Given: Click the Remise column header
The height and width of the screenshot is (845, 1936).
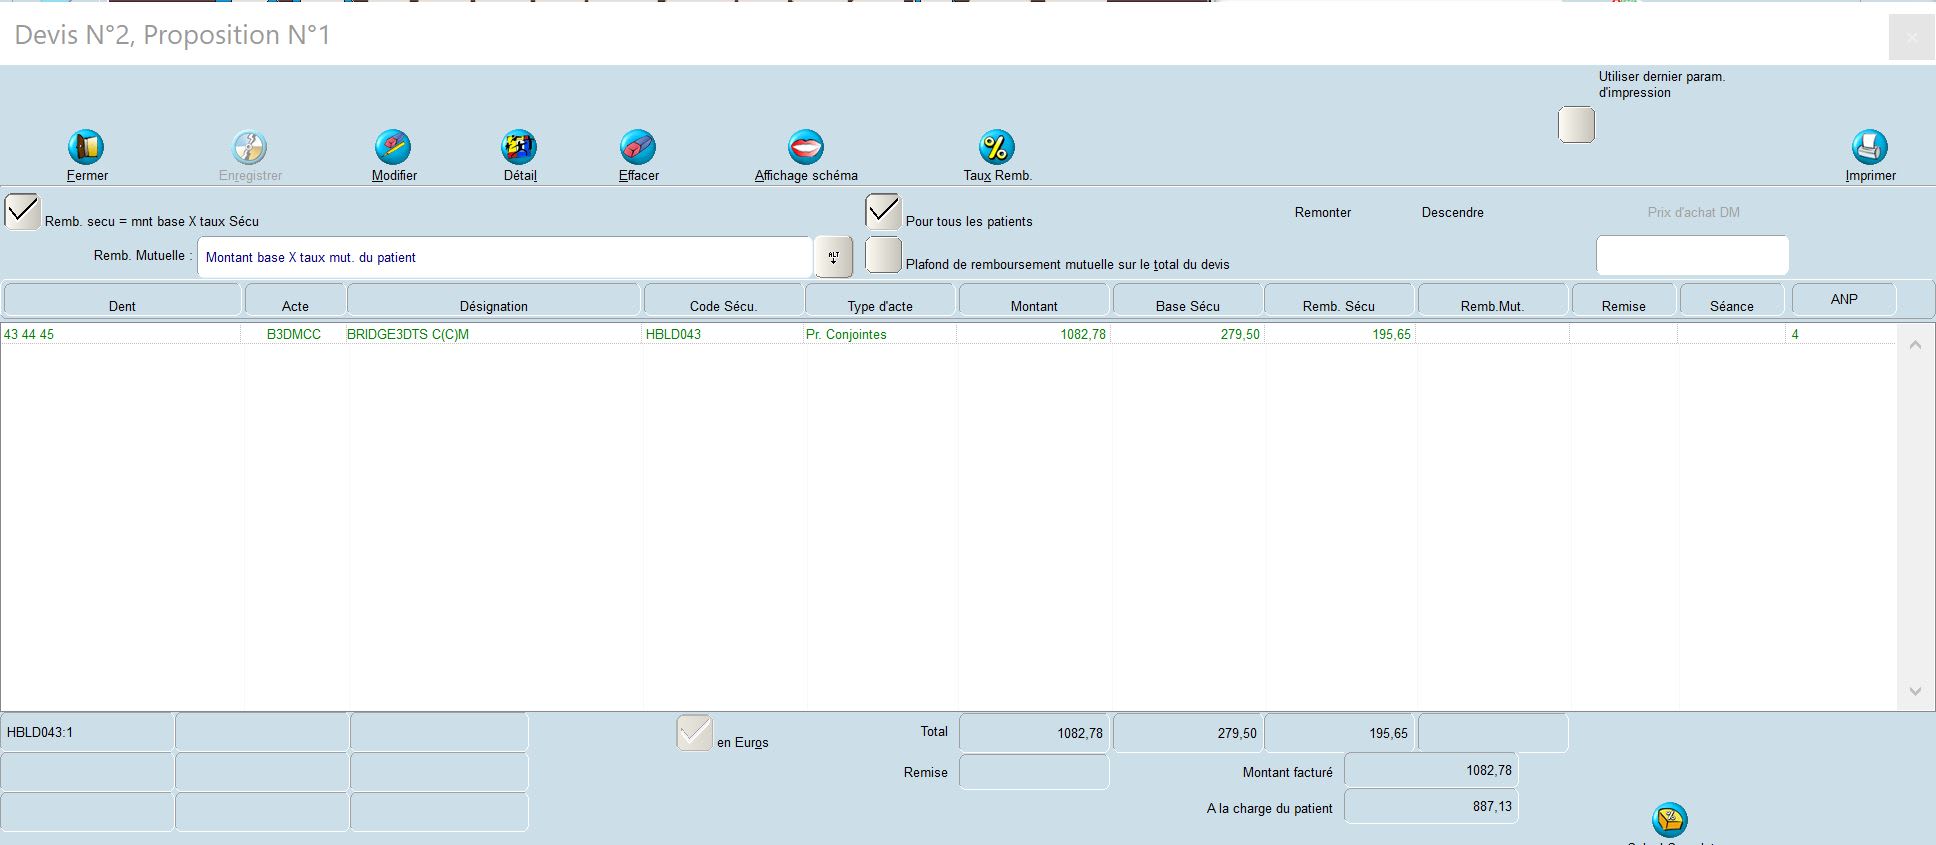Looking at the screenshot, I should tap(1623, 300).
